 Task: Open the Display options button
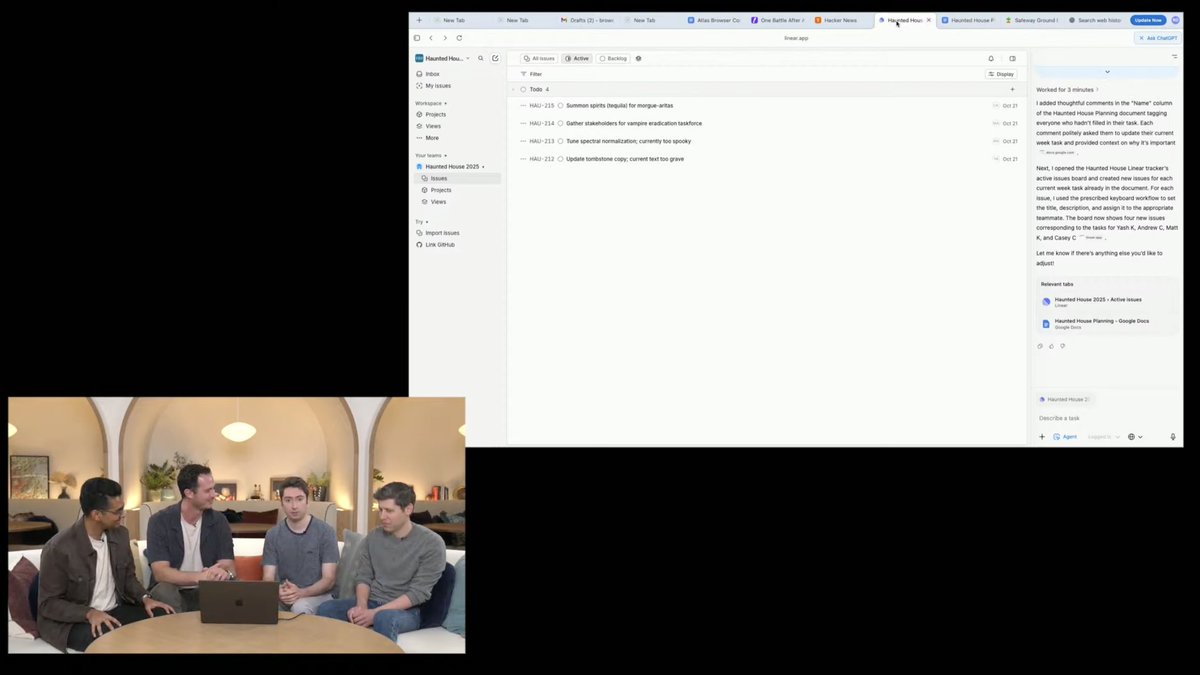(x=1001, y=74)
